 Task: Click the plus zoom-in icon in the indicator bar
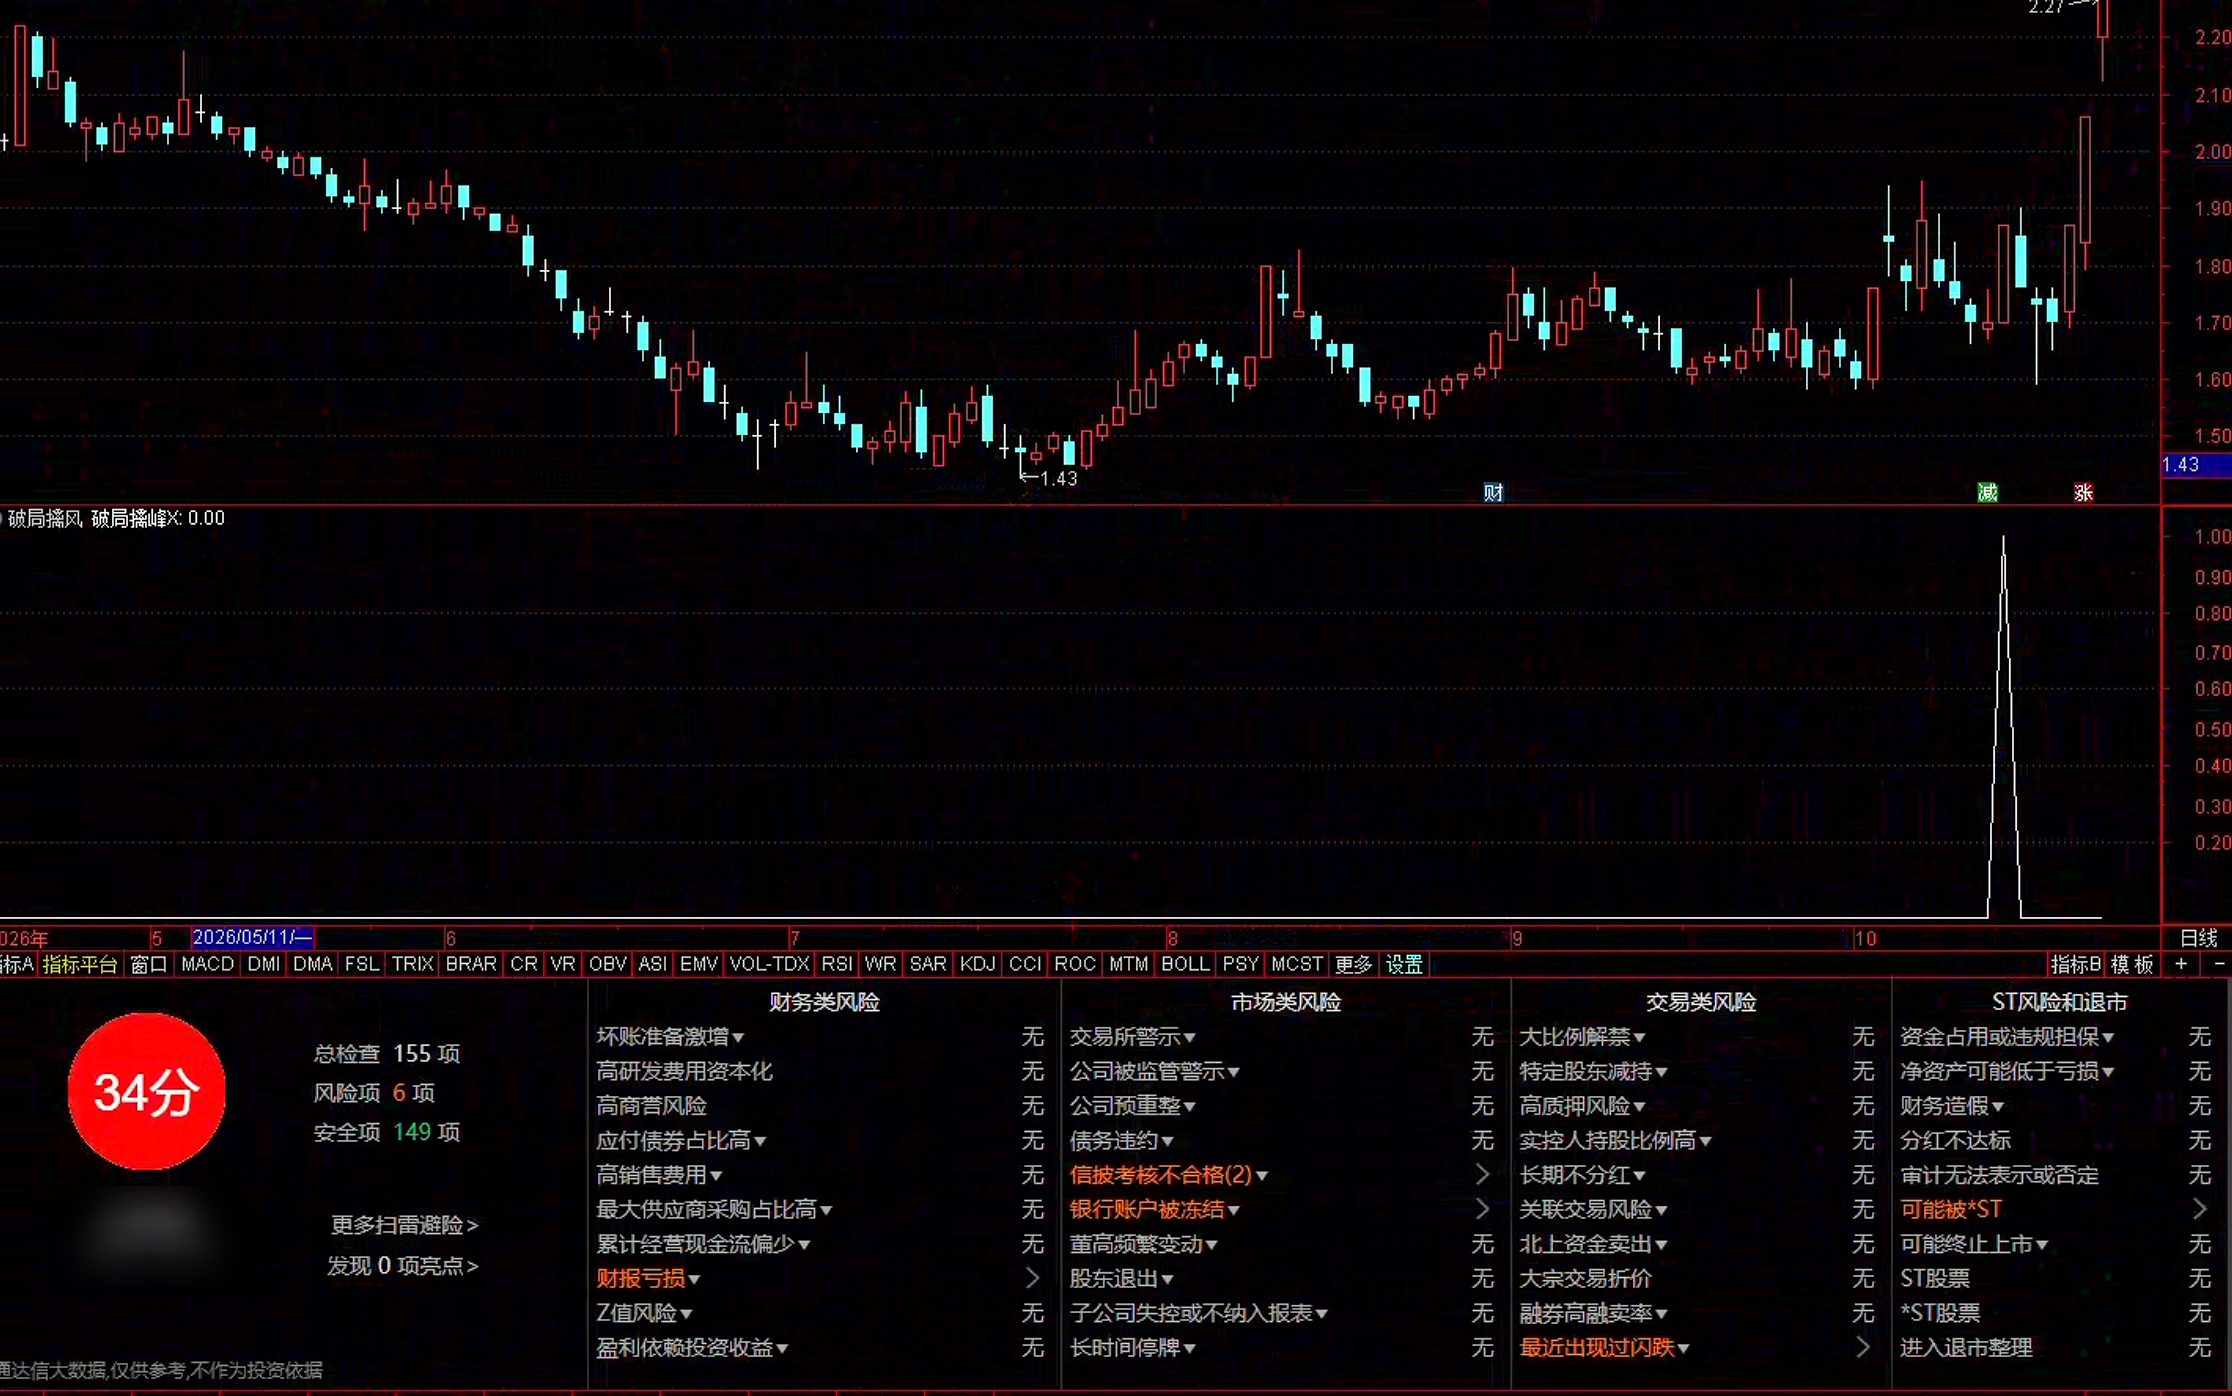[x=2181, y=964]
